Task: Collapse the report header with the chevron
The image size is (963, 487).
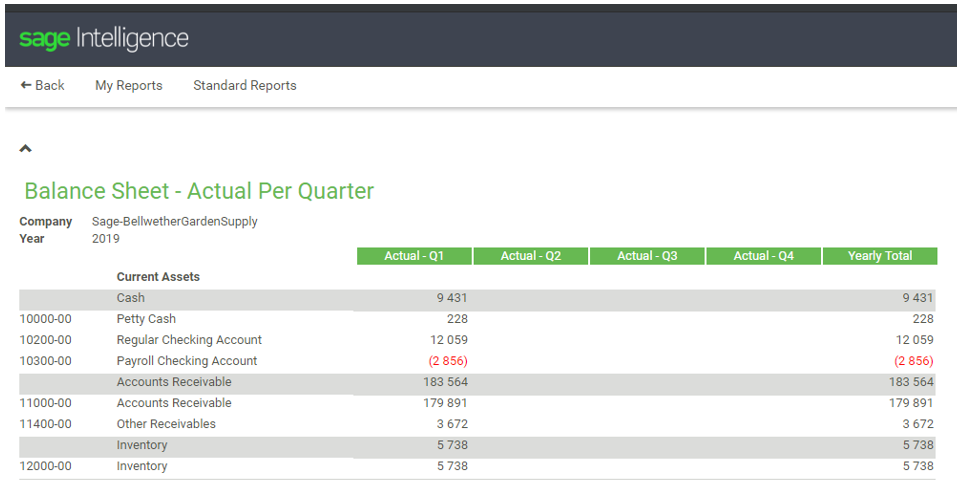Action: tap(25, 148)
